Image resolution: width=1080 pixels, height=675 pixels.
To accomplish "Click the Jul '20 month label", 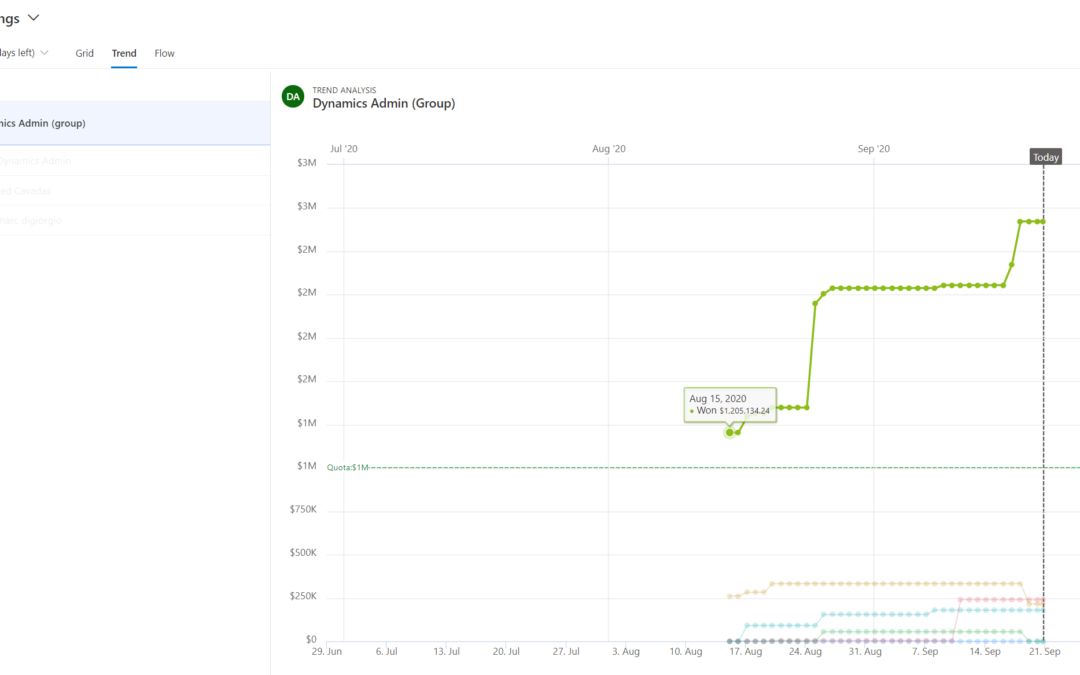I will coord(344,149).
